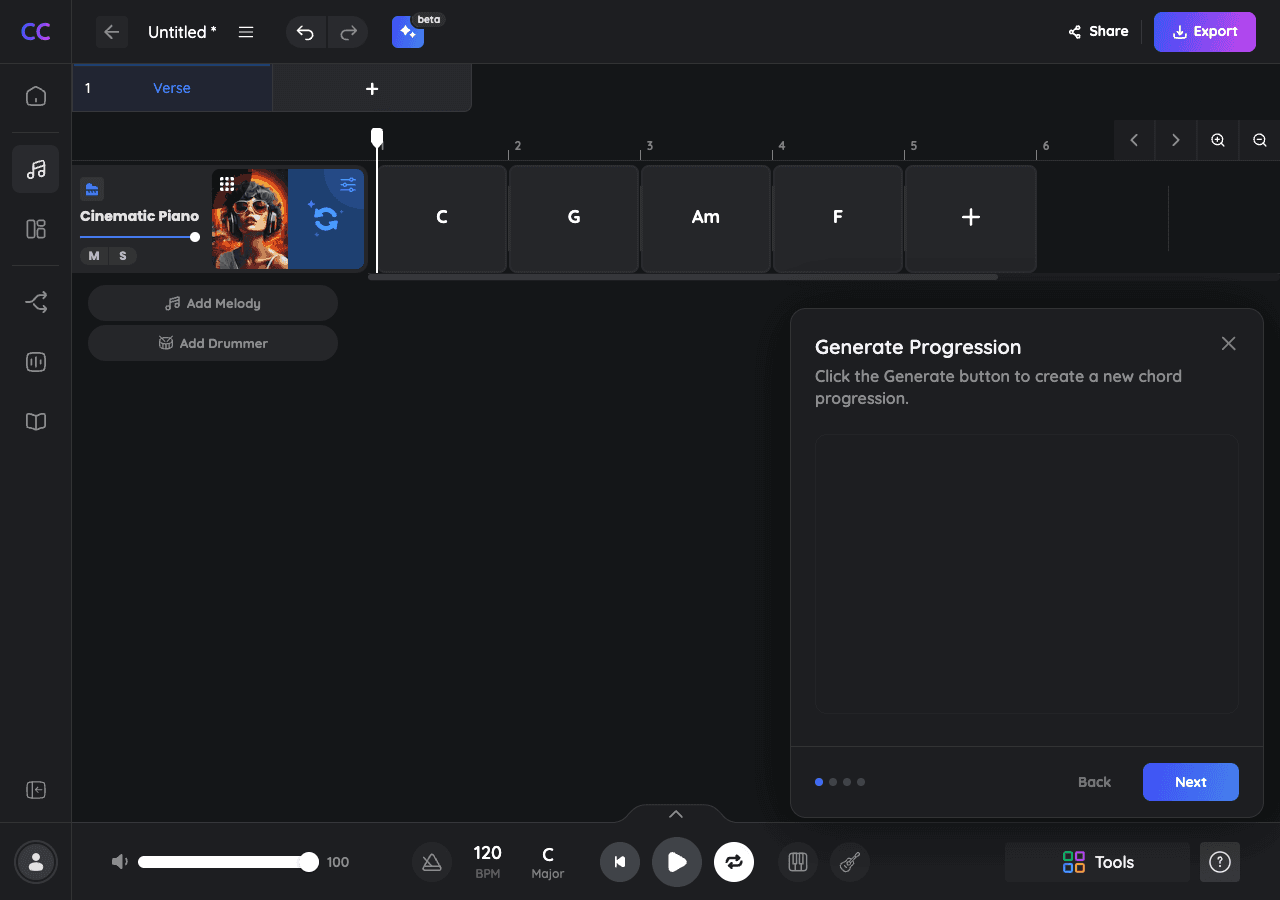The image size is (1280, 900).
Task: Open the user profile avatar
Action: click(x=36, y=862)
